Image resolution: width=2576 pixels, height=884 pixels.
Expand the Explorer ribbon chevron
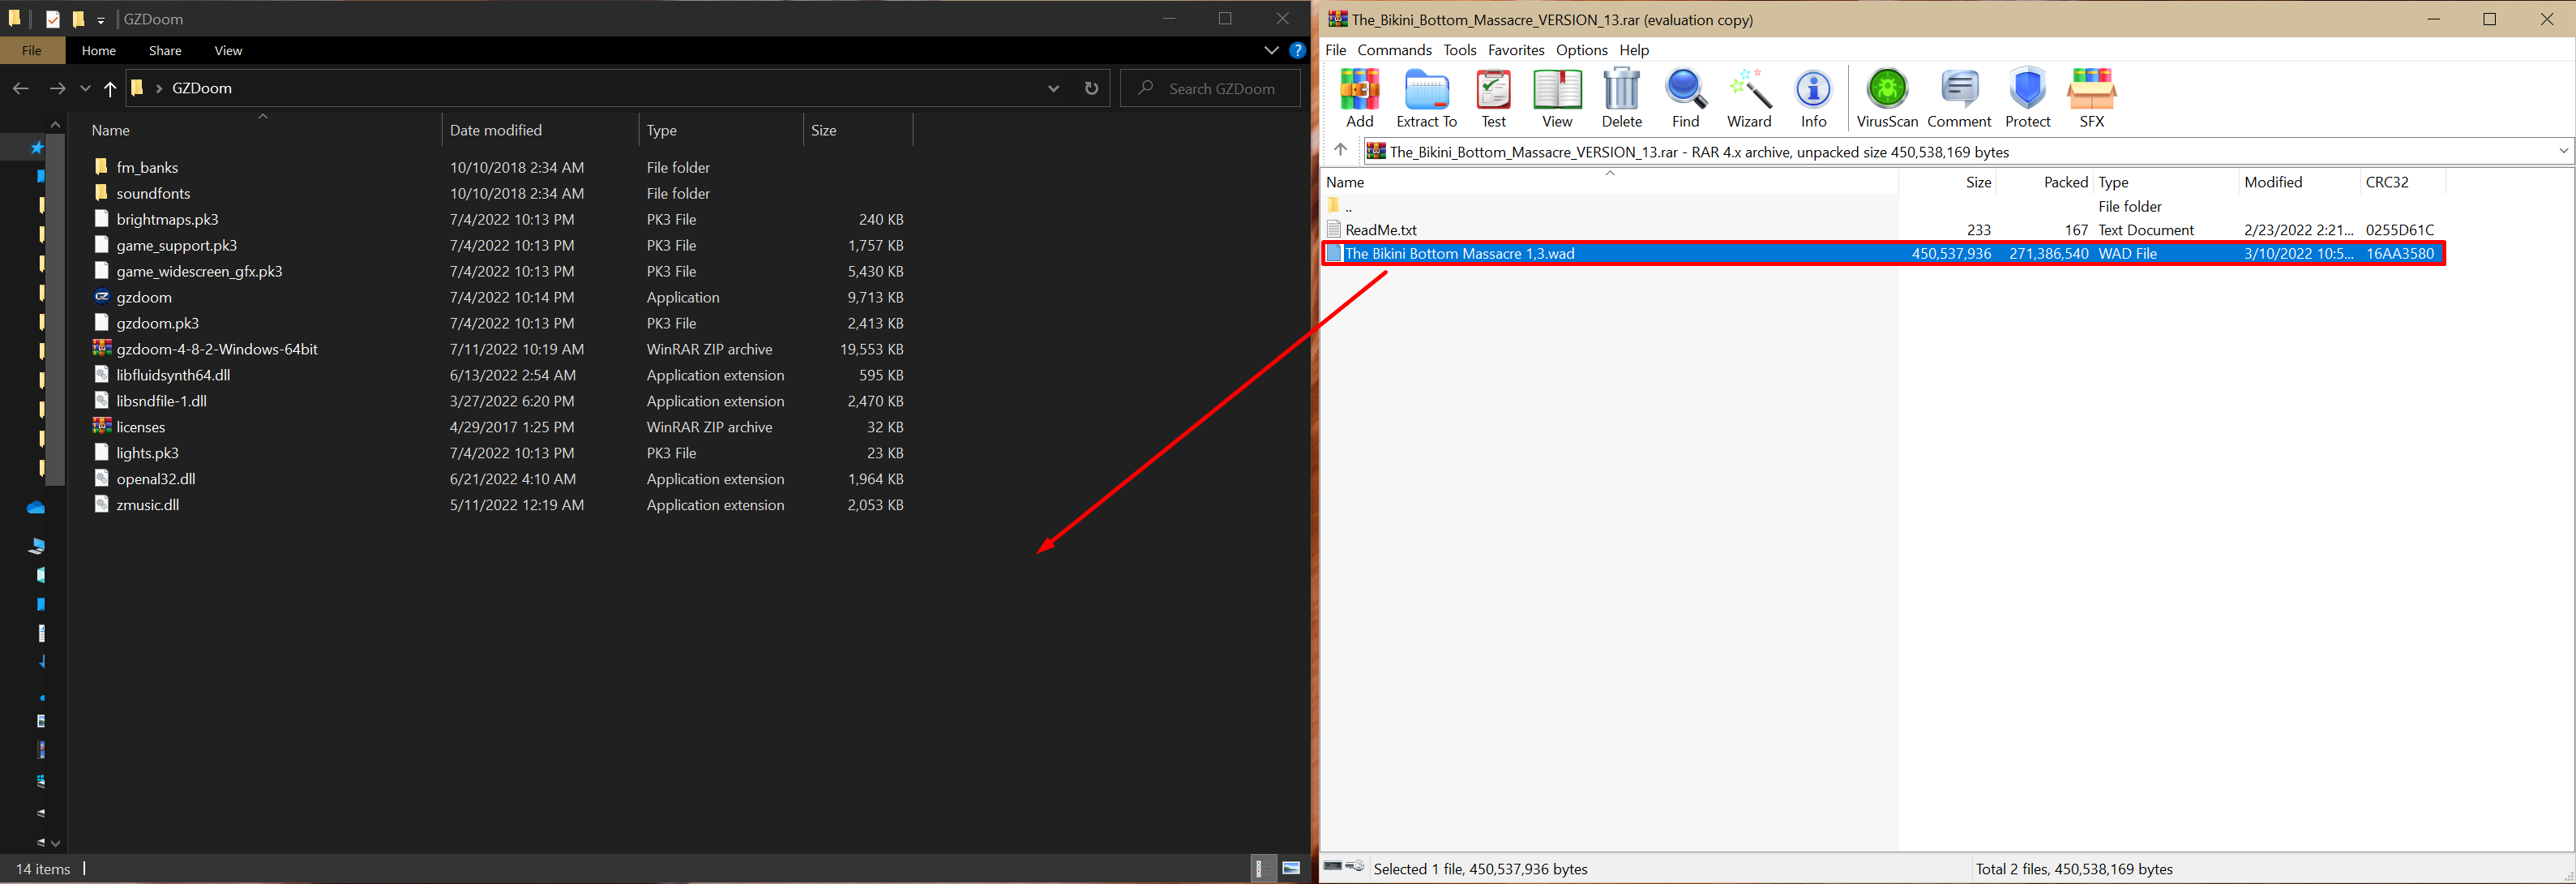1271,50
